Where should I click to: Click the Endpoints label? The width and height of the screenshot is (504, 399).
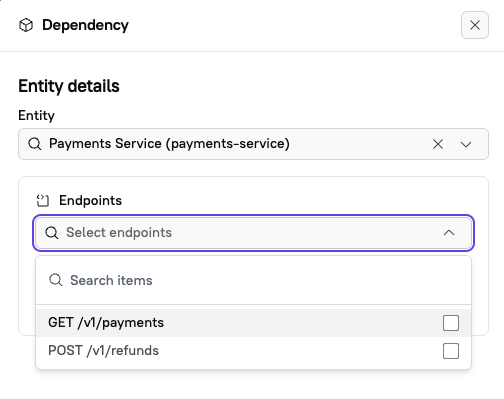click(90, 200)
